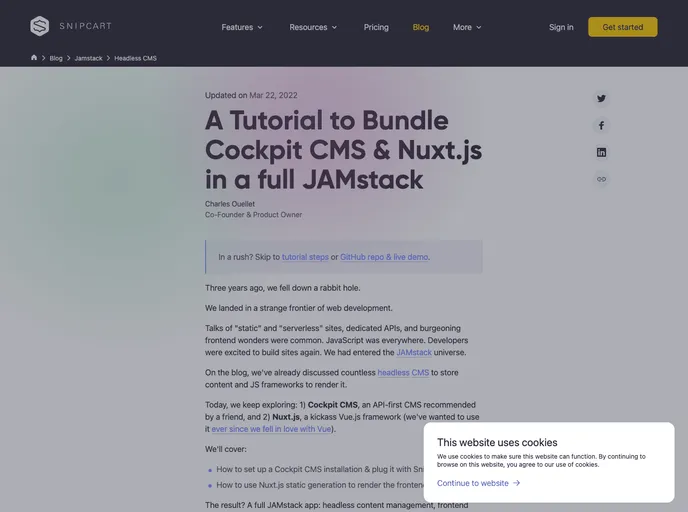Click the Get started button
The image size is (688, 512).
pyautogui.click(x=622, y=27)
